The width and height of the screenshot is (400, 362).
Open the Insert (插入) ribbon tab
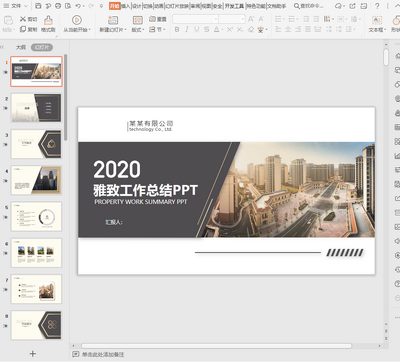pos(125,6)
